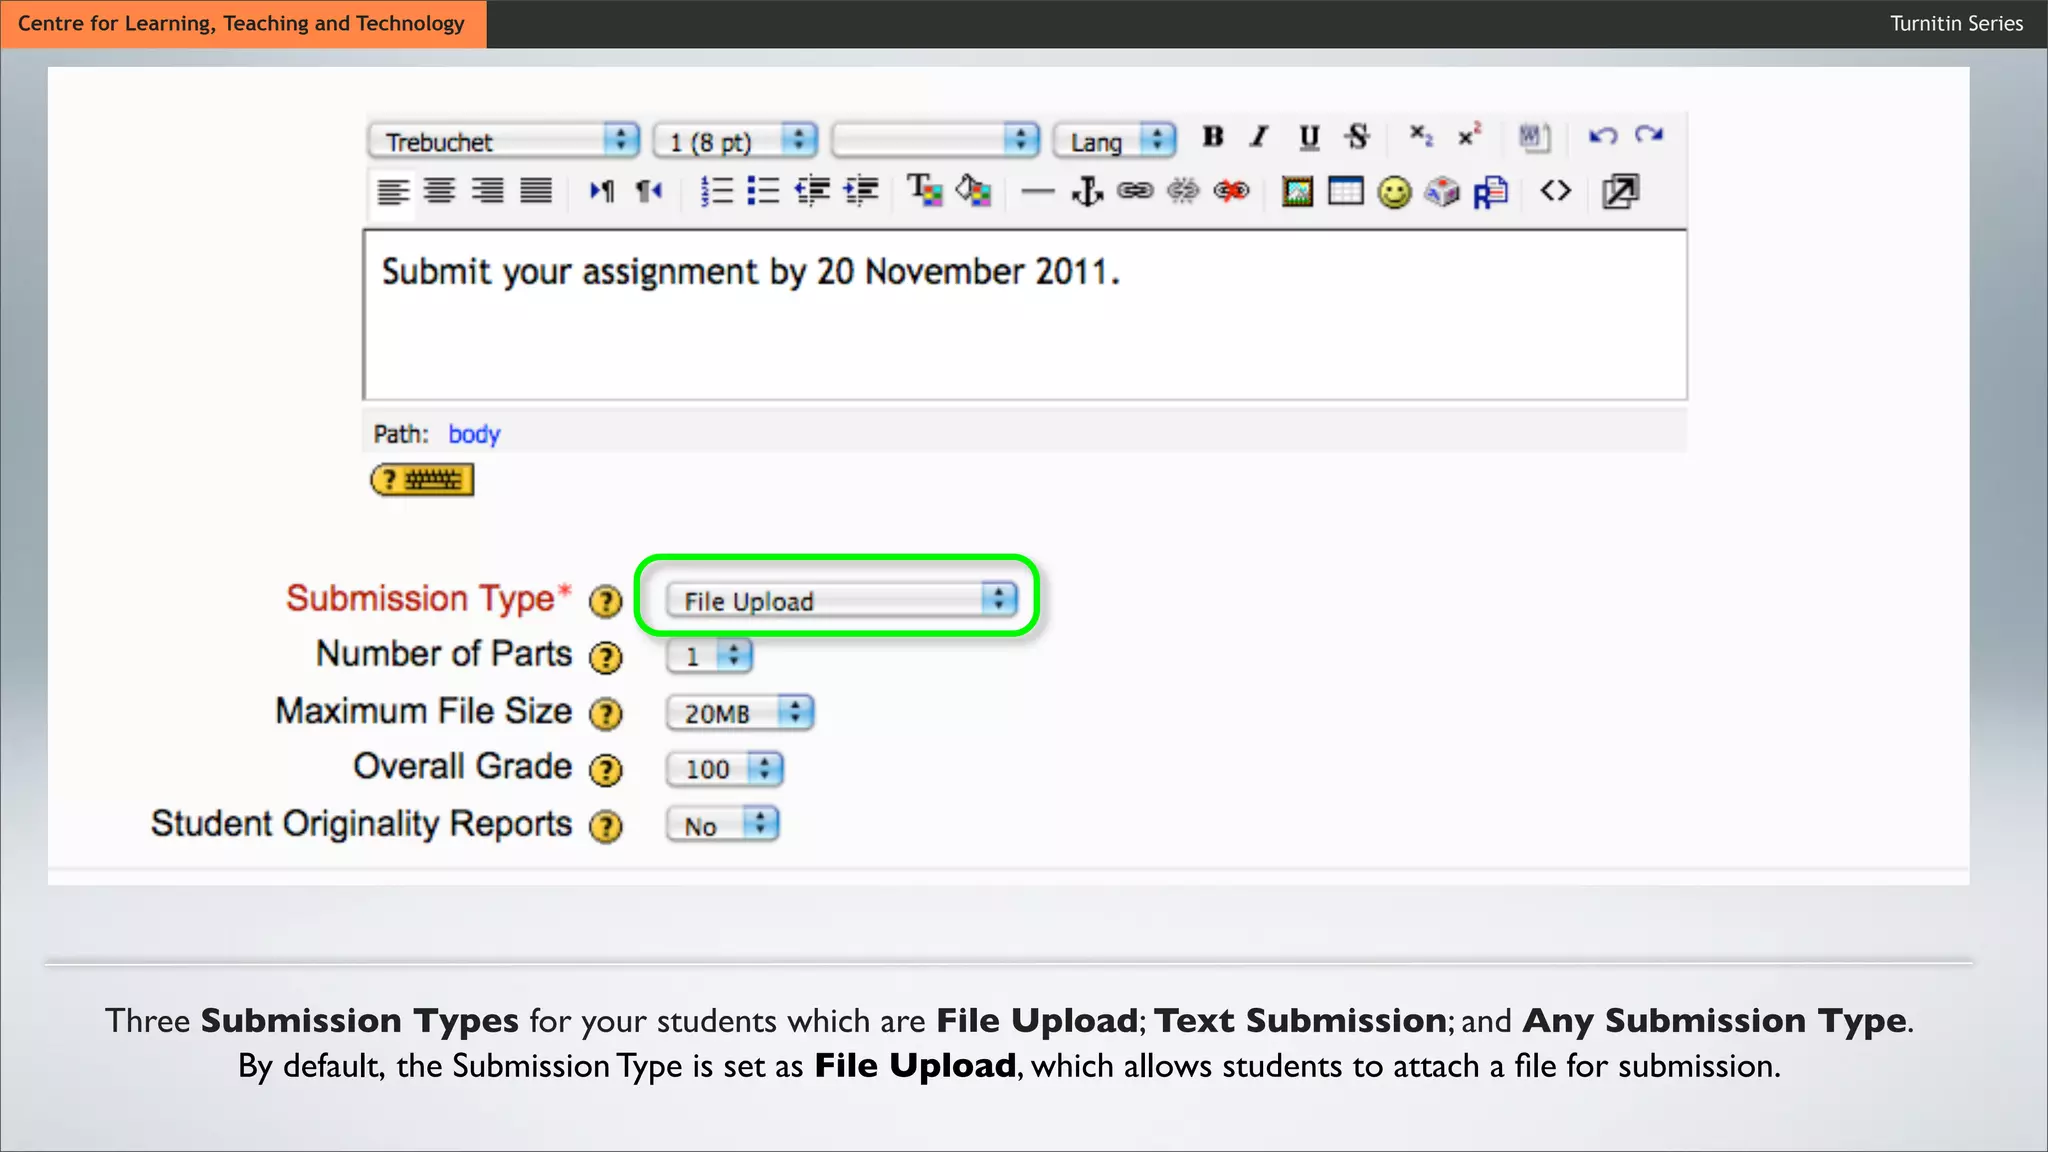2048x1152 pixels.
Task: Open help for Student Originality Reports
Action: (605, 827)
